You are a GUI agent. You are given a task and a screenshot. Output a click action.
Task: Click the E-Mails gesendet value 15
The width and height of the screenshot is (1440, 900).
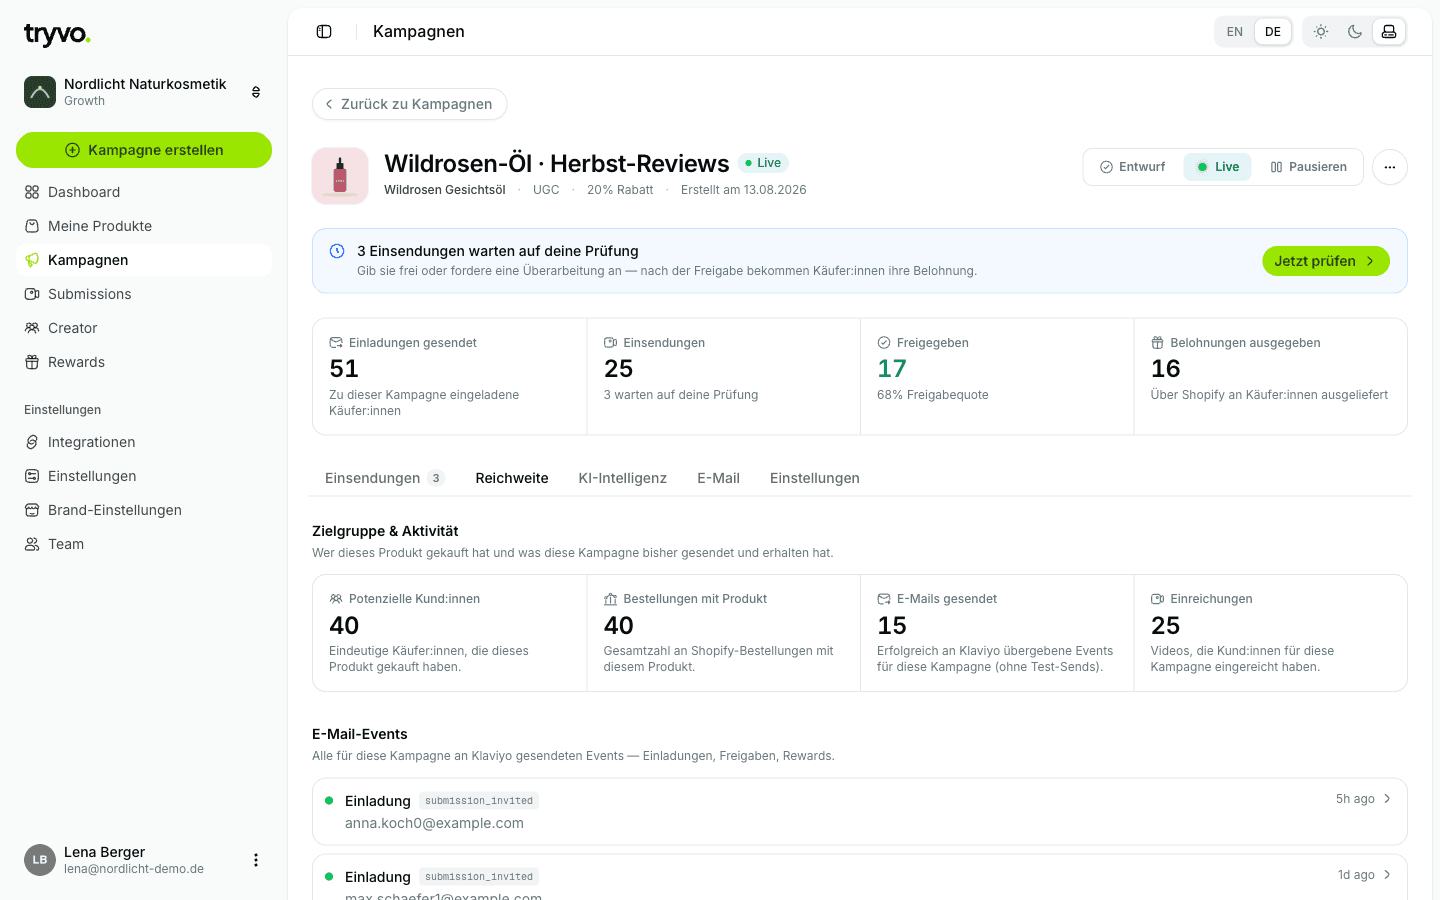(892, 626)
